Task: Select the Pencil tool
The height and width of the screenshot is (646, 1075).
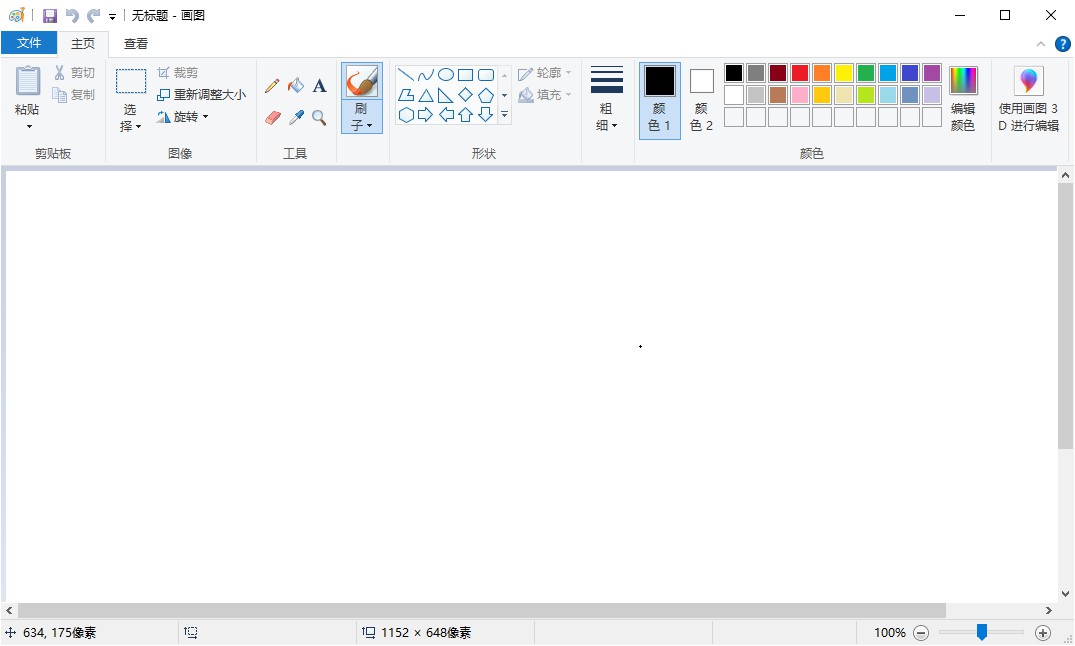Action: click(272, 86)
